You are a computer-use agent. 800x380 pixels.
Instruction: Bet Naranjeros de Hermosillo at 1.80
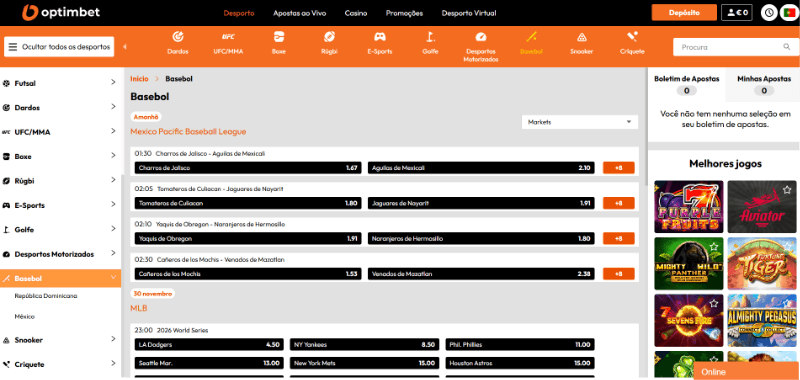(481, 238)
